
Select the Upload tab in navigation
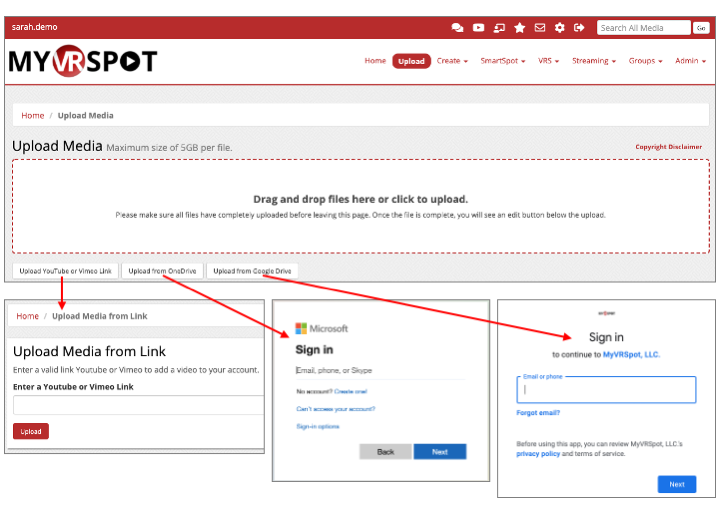(x=411, y=61)
